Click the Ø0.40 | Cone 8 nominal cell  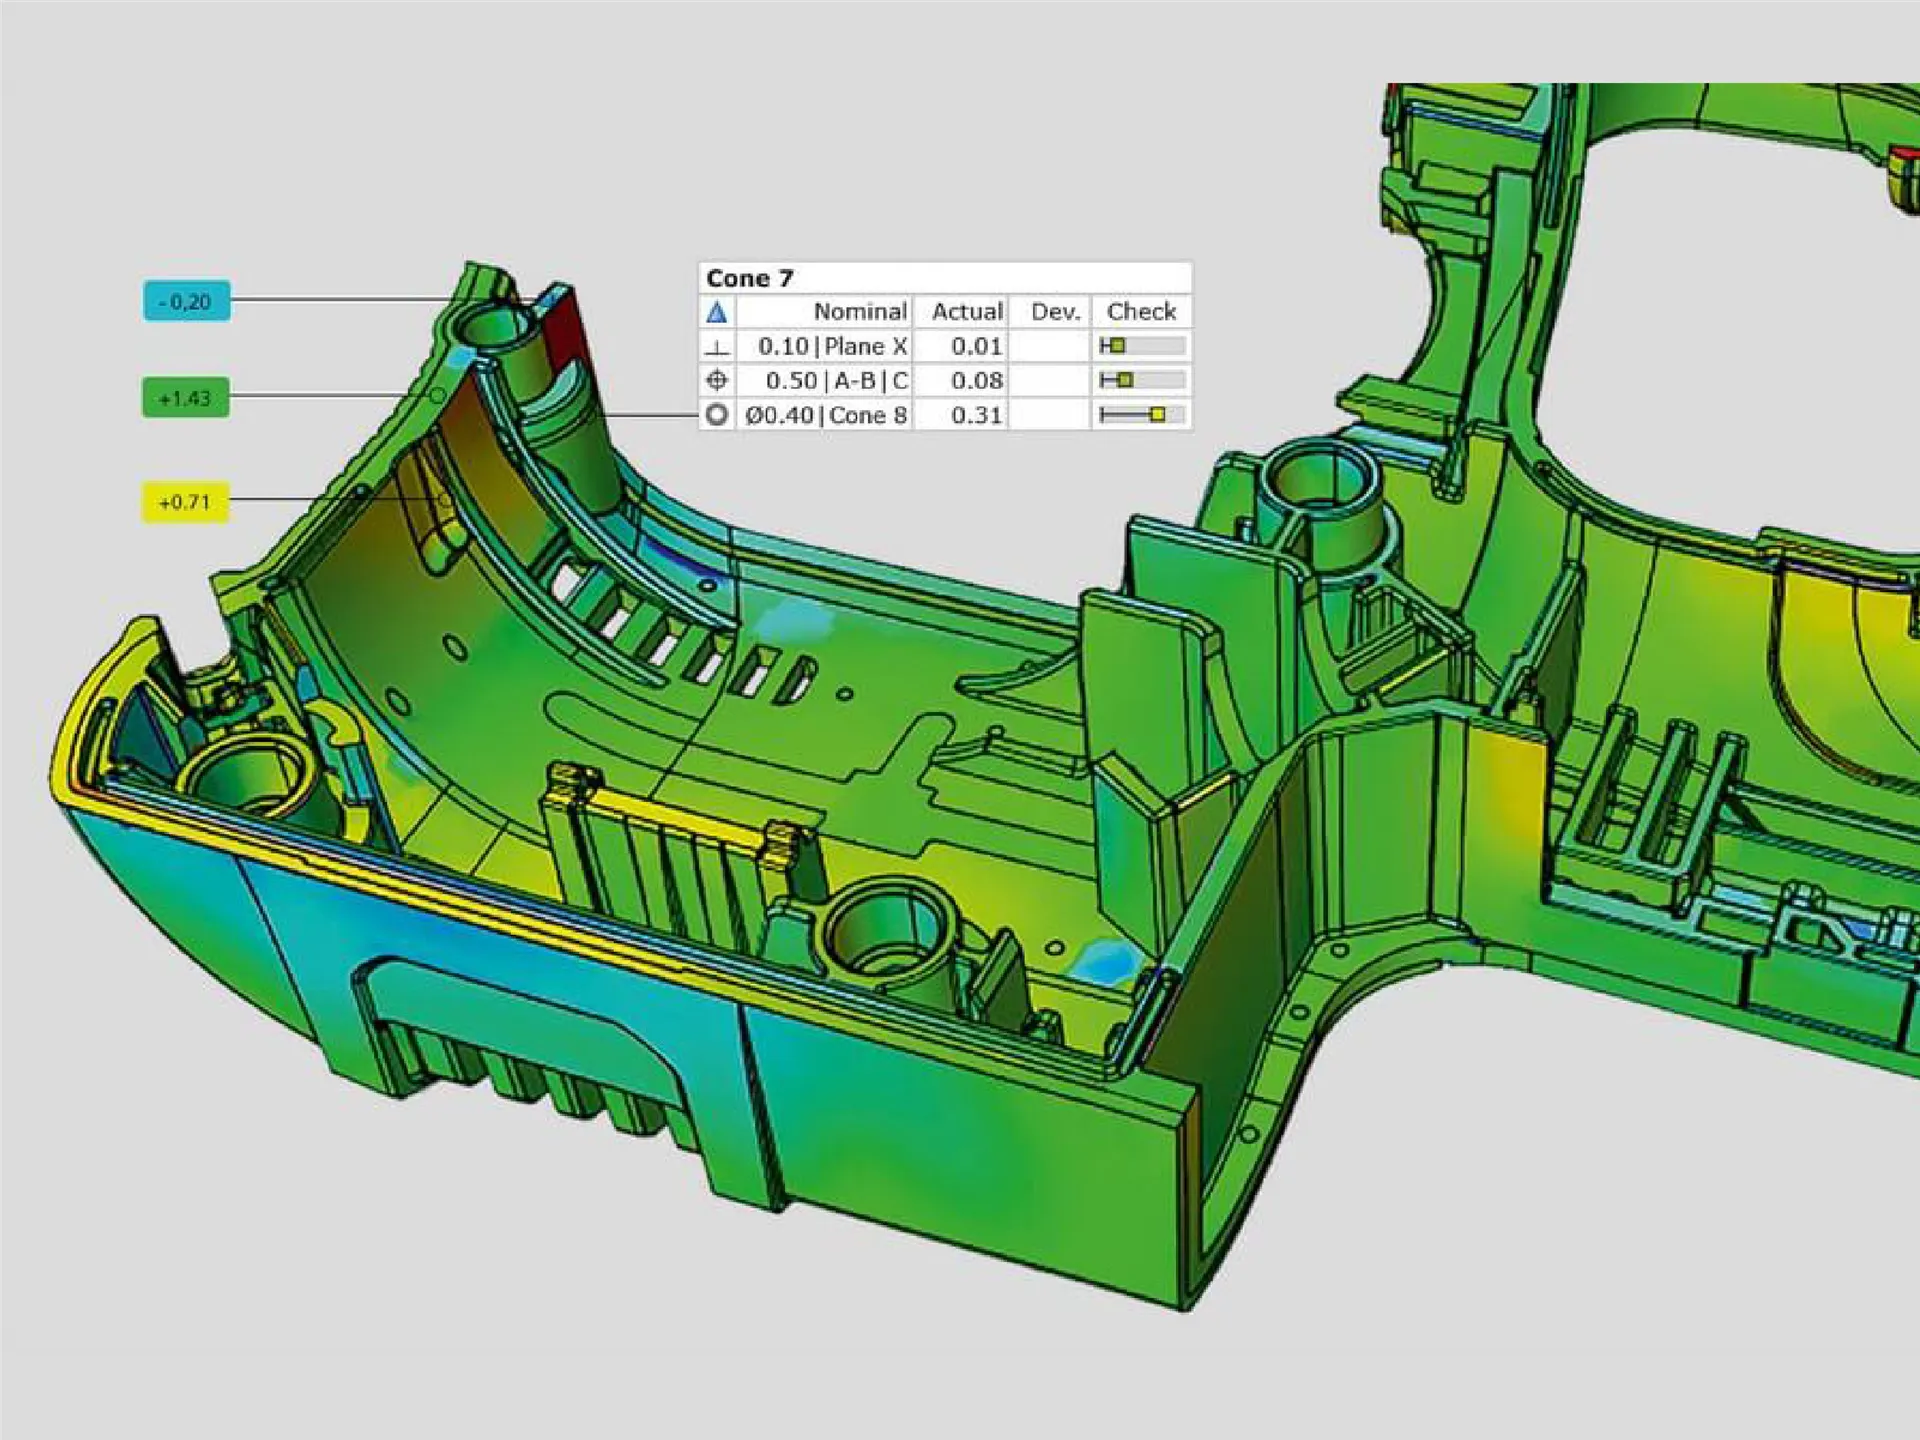pyautogui.click(x=826, y=415)
